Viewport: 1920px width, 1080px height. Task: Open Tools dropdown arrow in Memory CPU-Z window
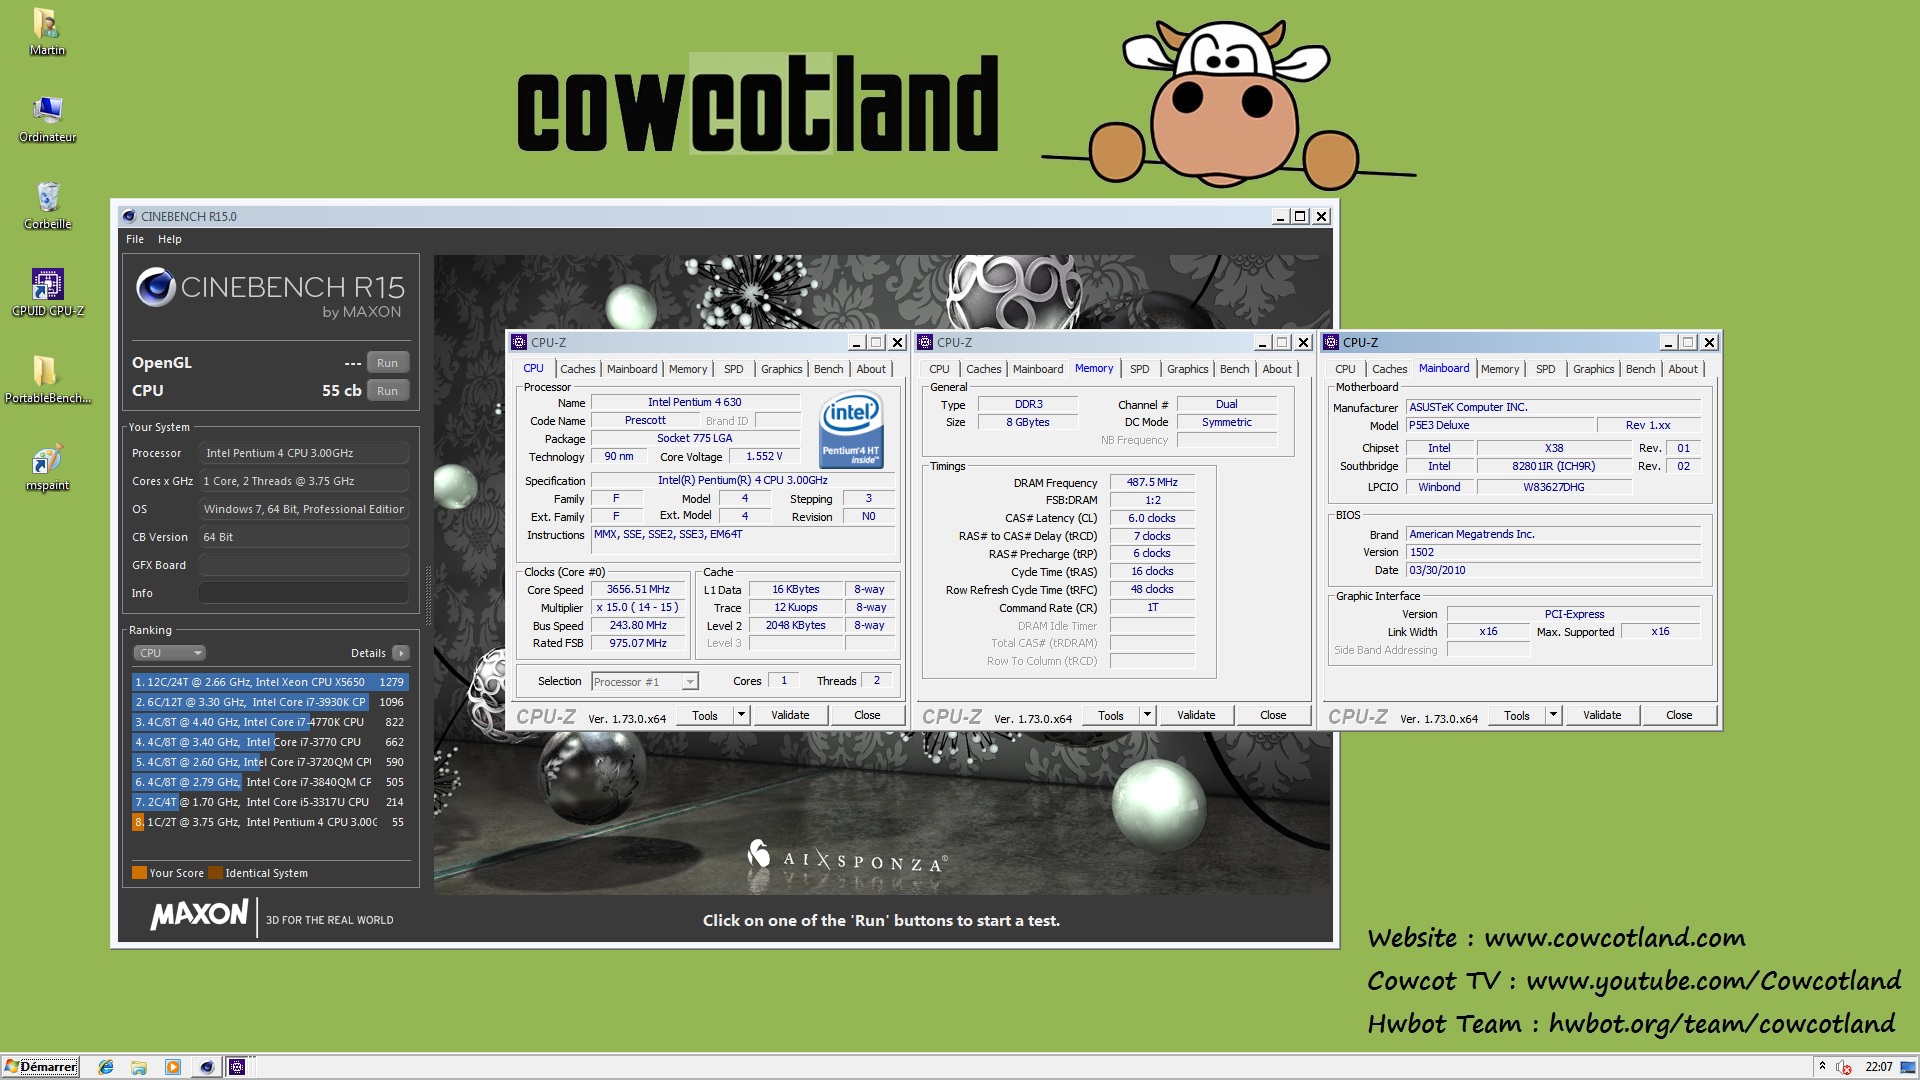(x=1147, y=715)
